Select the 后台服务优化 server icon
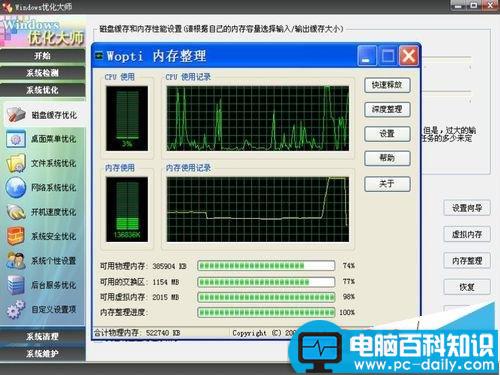The width and height of the screenshot is (500, 375). pos(16,285)
